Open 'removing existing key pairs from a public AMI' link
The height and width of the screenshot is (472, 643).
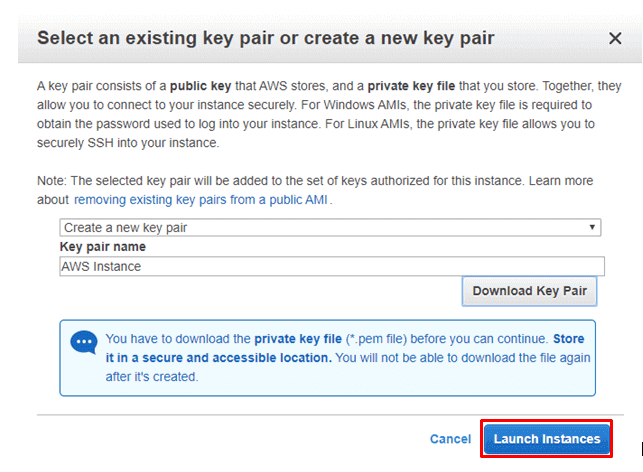pos(201,200)
